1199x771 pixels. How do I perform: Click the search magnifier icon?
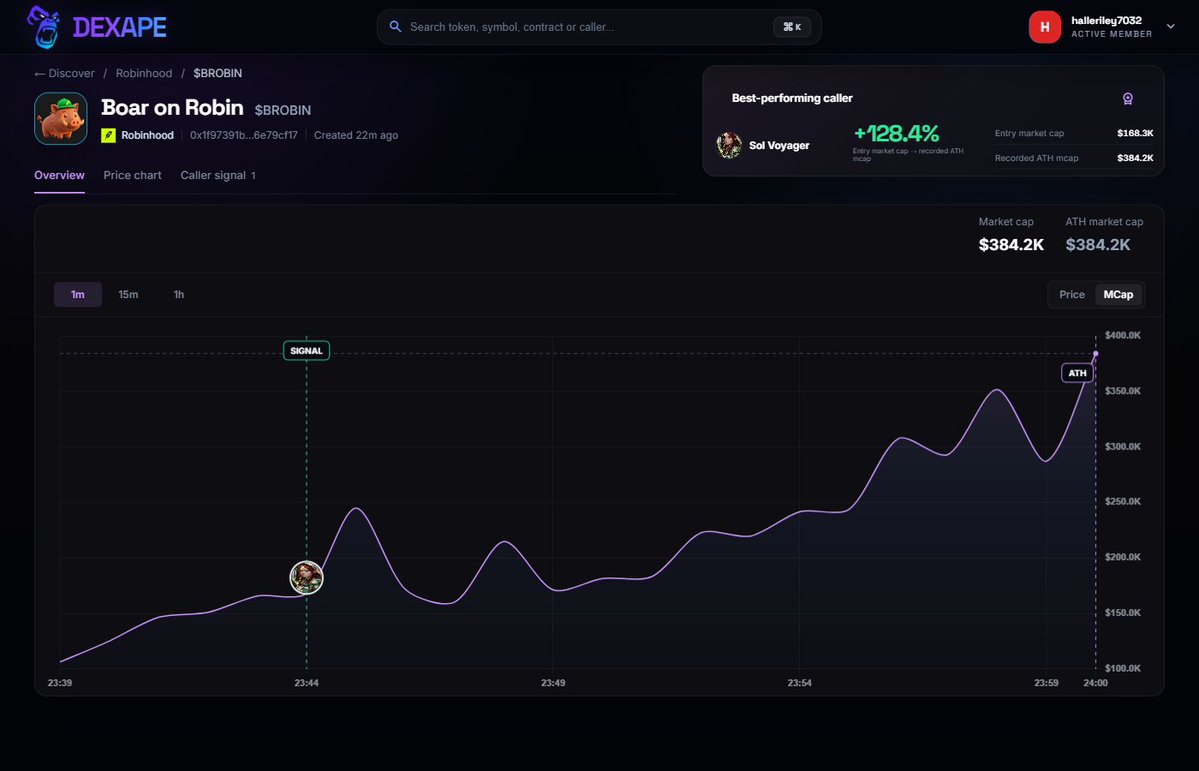pos(395,27)
